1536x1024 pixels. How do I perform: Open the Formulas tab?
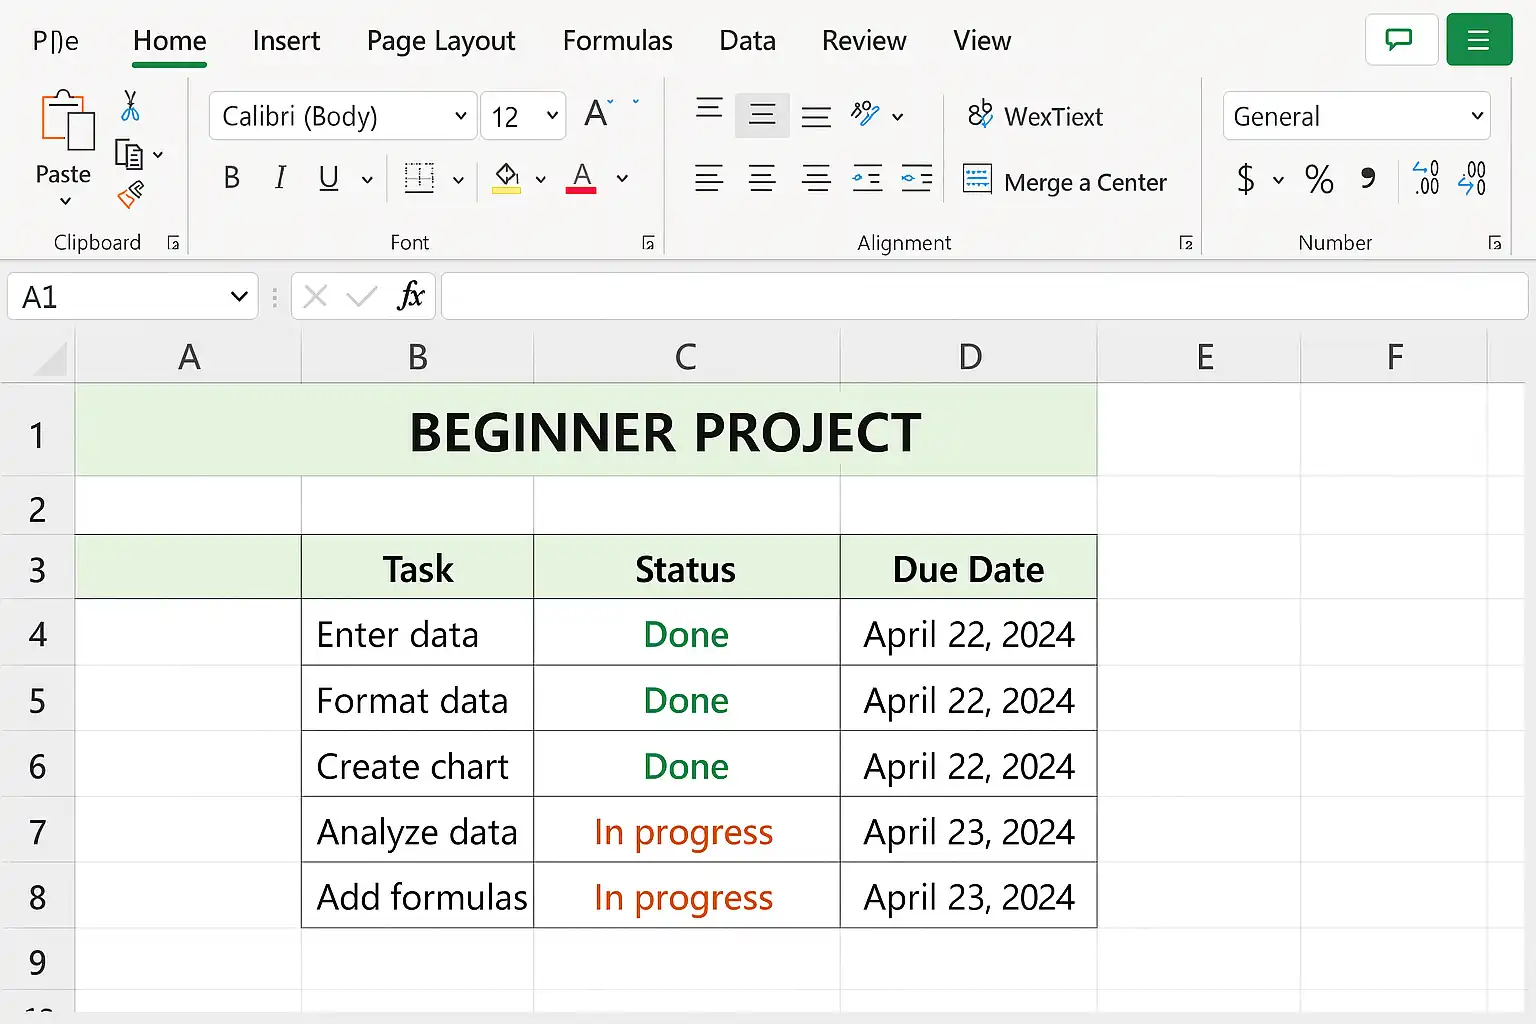(x=617, y=41)
